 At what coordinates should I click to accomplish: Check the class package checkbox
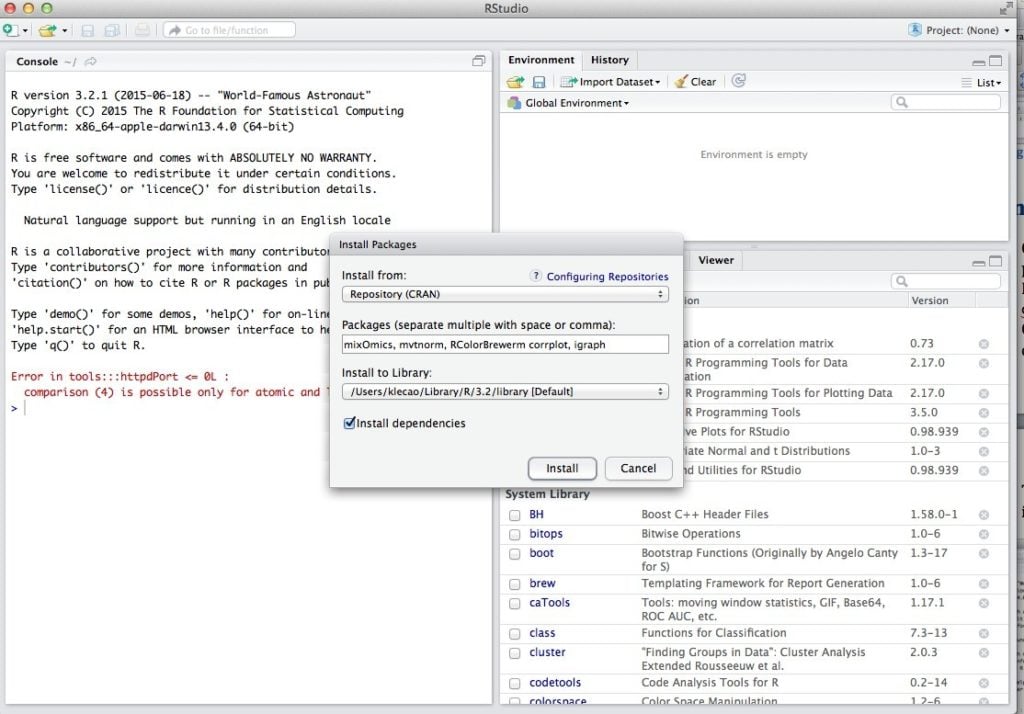point(515,634)
